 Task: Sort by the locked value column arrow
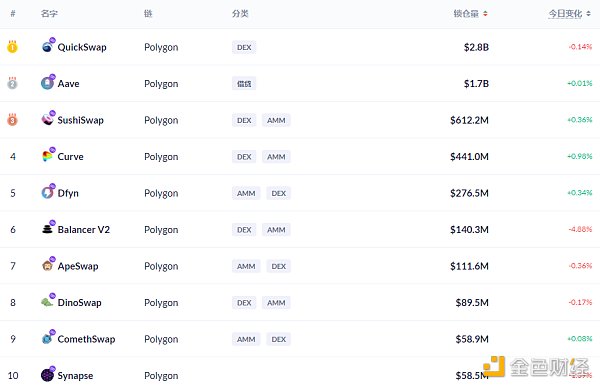(485, 14)
